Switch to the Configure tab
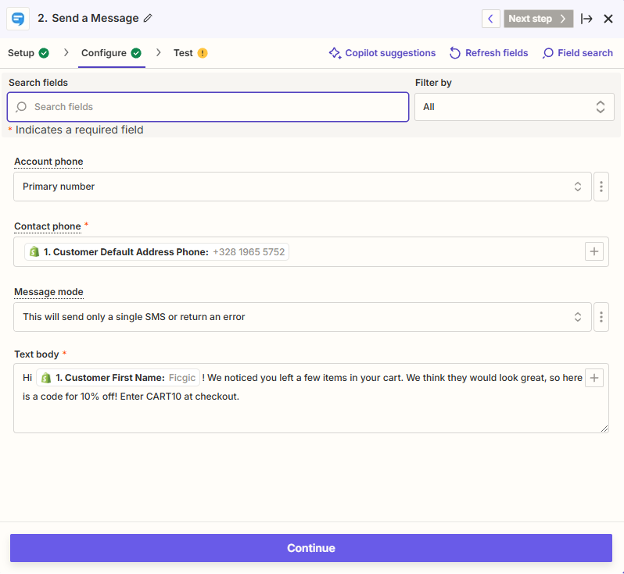This screenshot has width=624, height=574. (x=111, y=53)
